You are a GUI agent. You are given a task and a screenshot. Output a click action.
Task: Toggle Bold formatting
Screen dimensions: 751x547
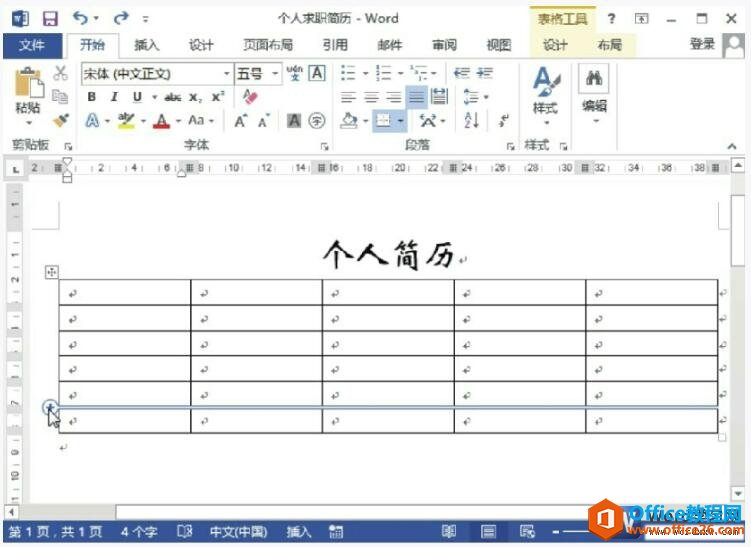(x=91, y=97)
